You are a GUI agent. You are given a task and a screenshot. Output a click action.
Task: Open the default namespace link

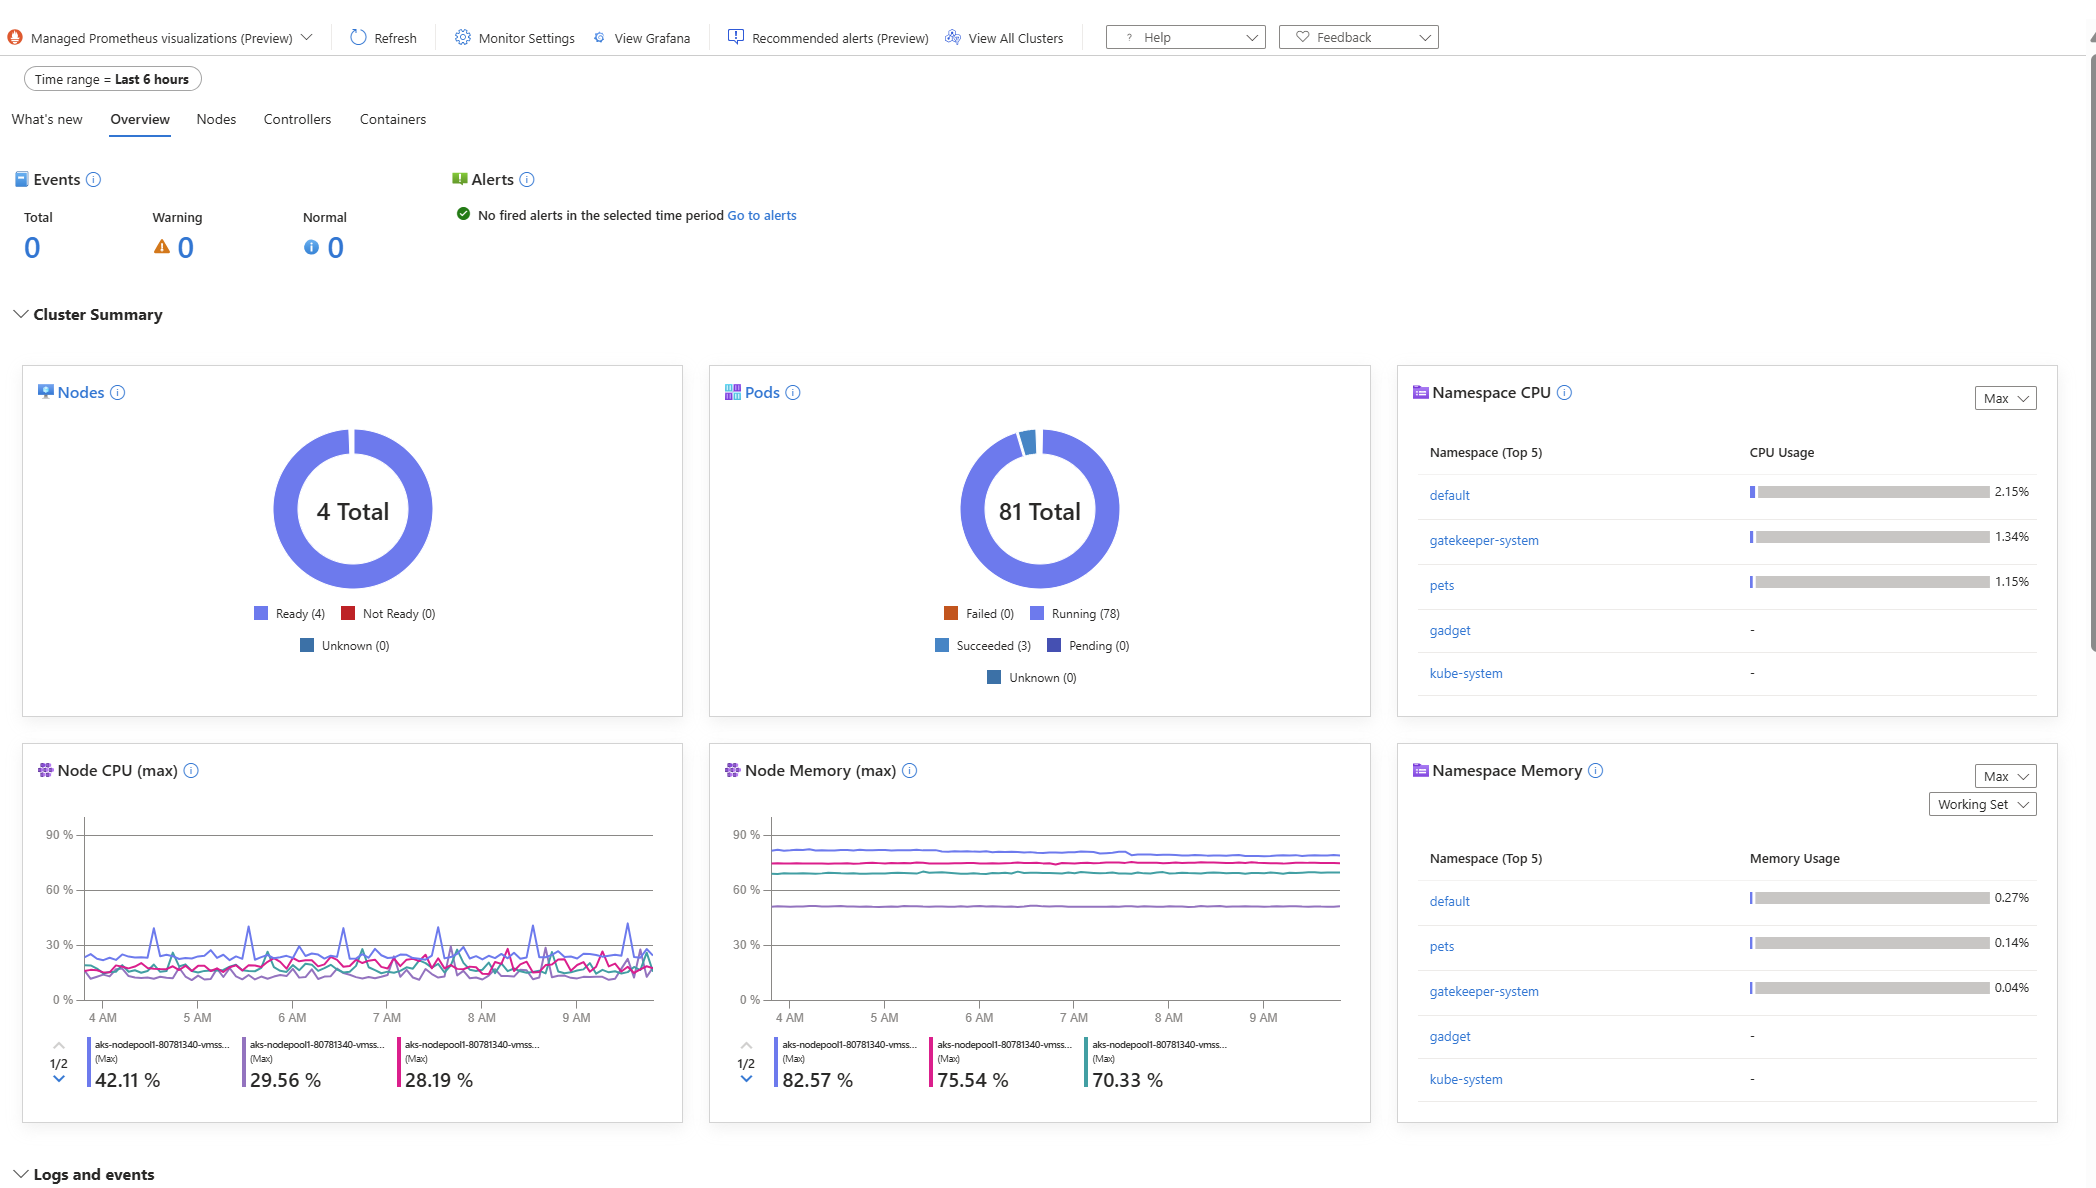pyautogui.click(x=1449, y=495)
